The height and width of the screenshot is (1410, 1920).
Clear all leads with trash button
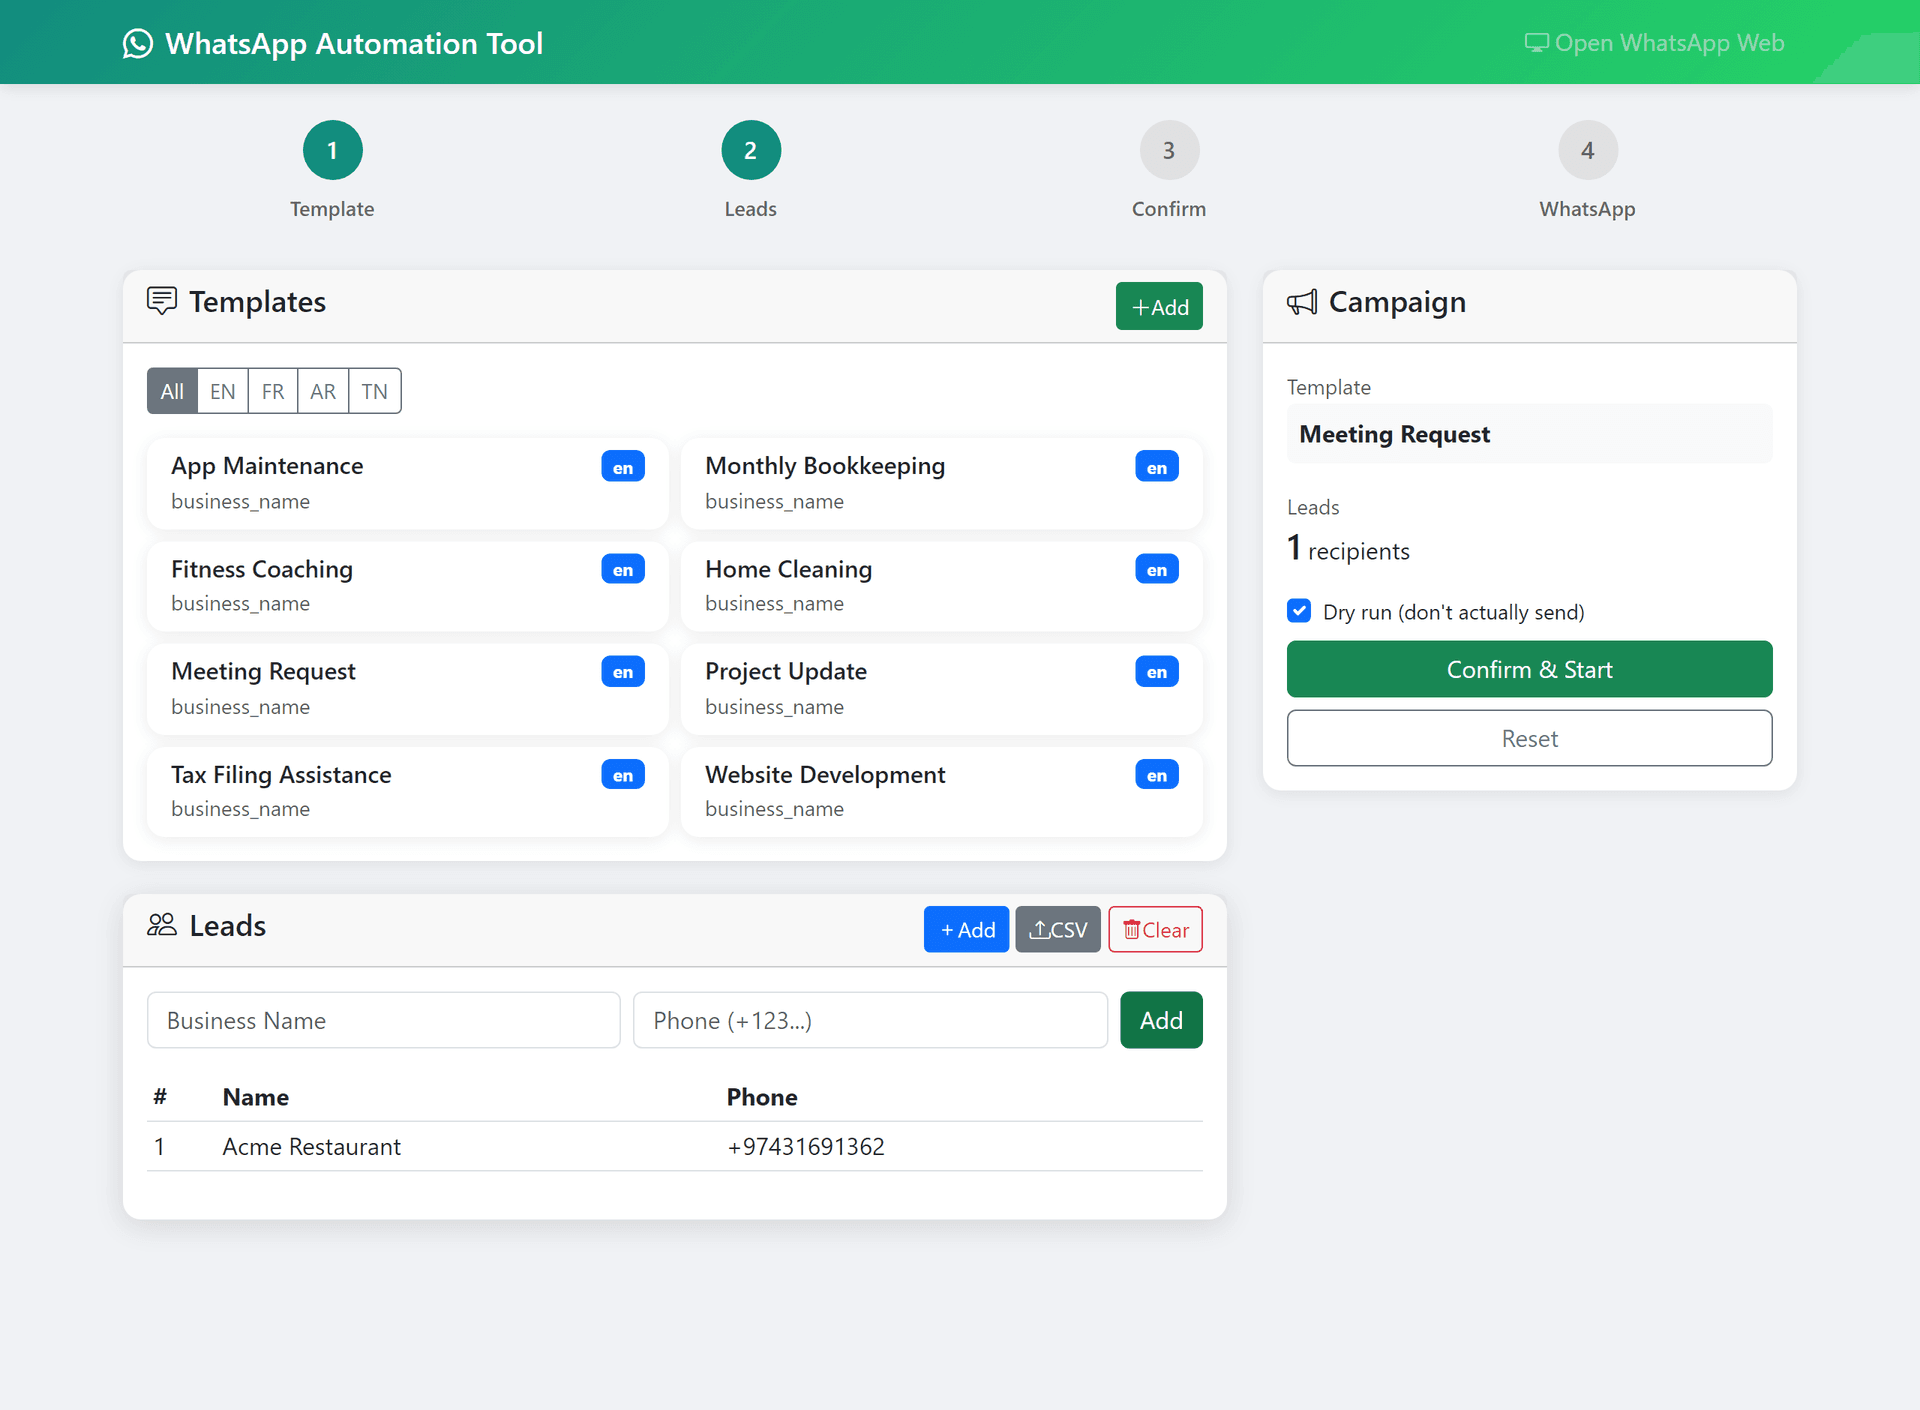[x=1155, y=929]
